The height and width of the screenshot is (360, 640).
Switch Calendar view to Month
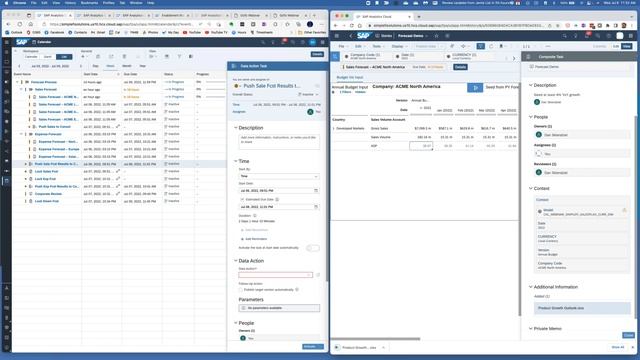pos(127,66)
